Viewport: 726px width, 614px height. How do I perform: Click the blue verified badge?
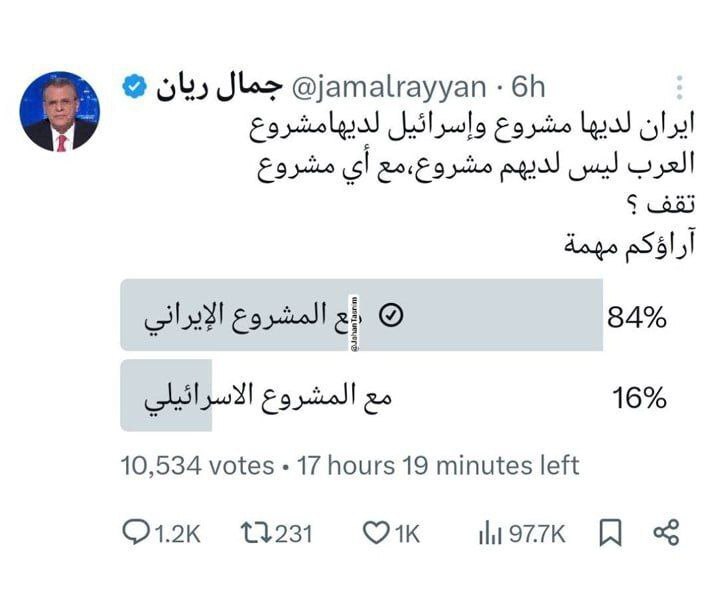134,87
